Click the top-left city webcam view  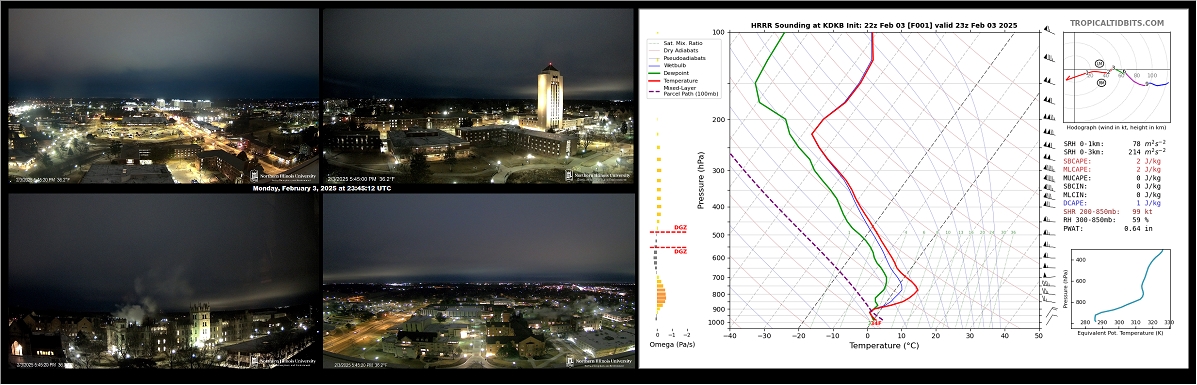click(163, 96)
